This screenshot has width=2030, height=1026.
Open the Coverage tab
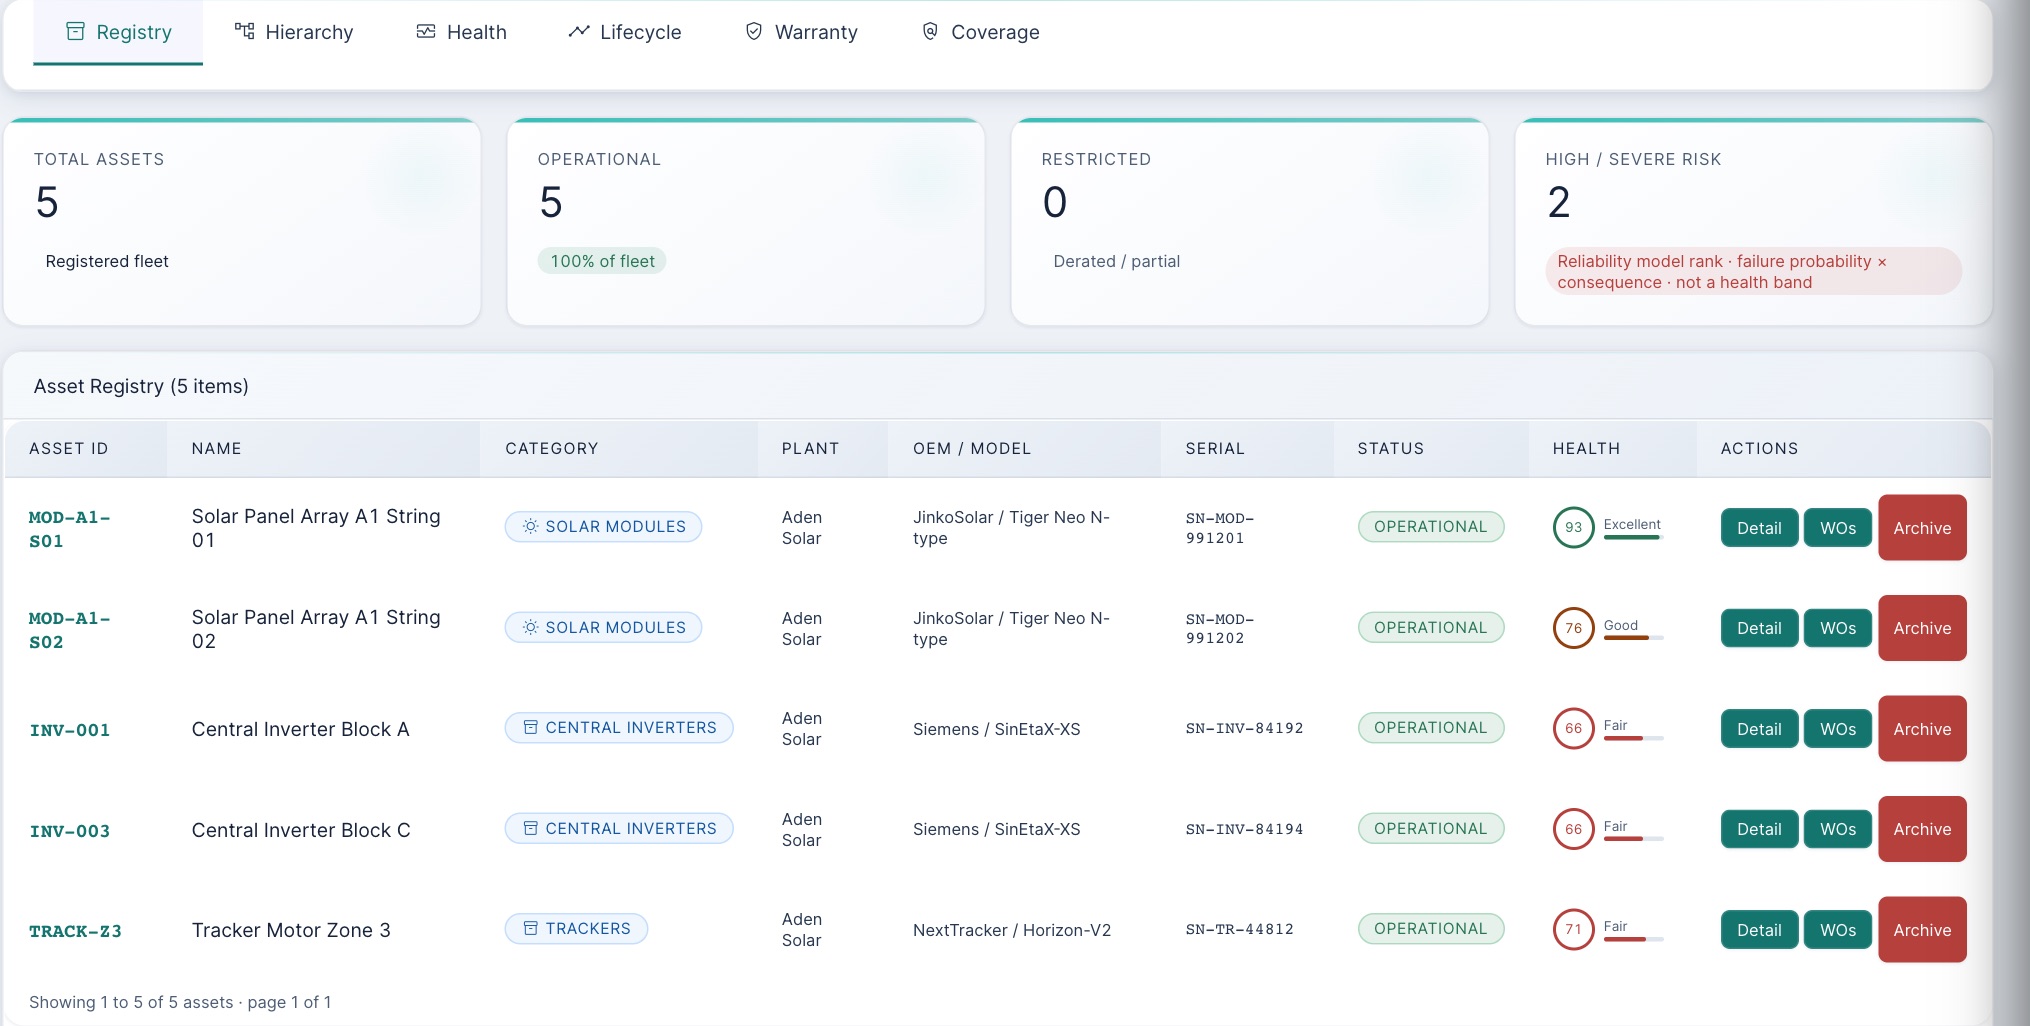(x=980, y=32)
